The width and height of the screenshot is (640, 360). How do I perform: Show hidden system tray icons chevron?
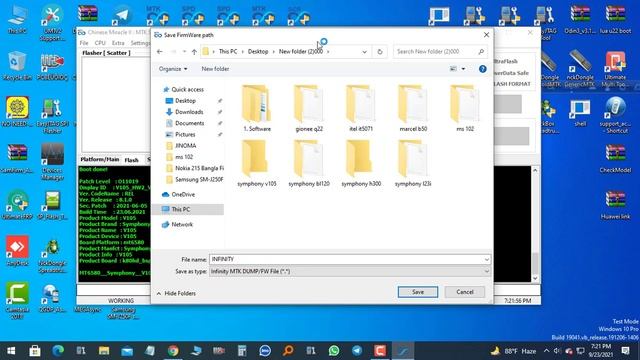click(x=546, y=351)
